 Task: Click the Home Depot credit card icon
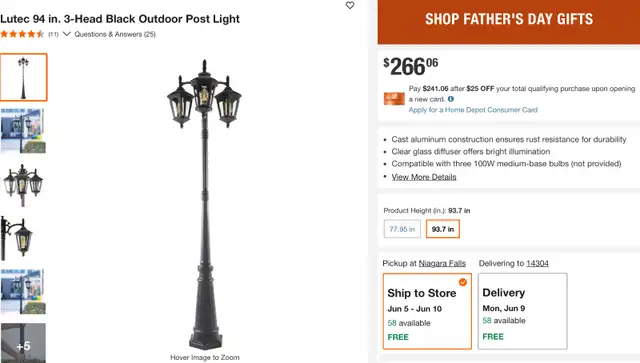[394, 99]
